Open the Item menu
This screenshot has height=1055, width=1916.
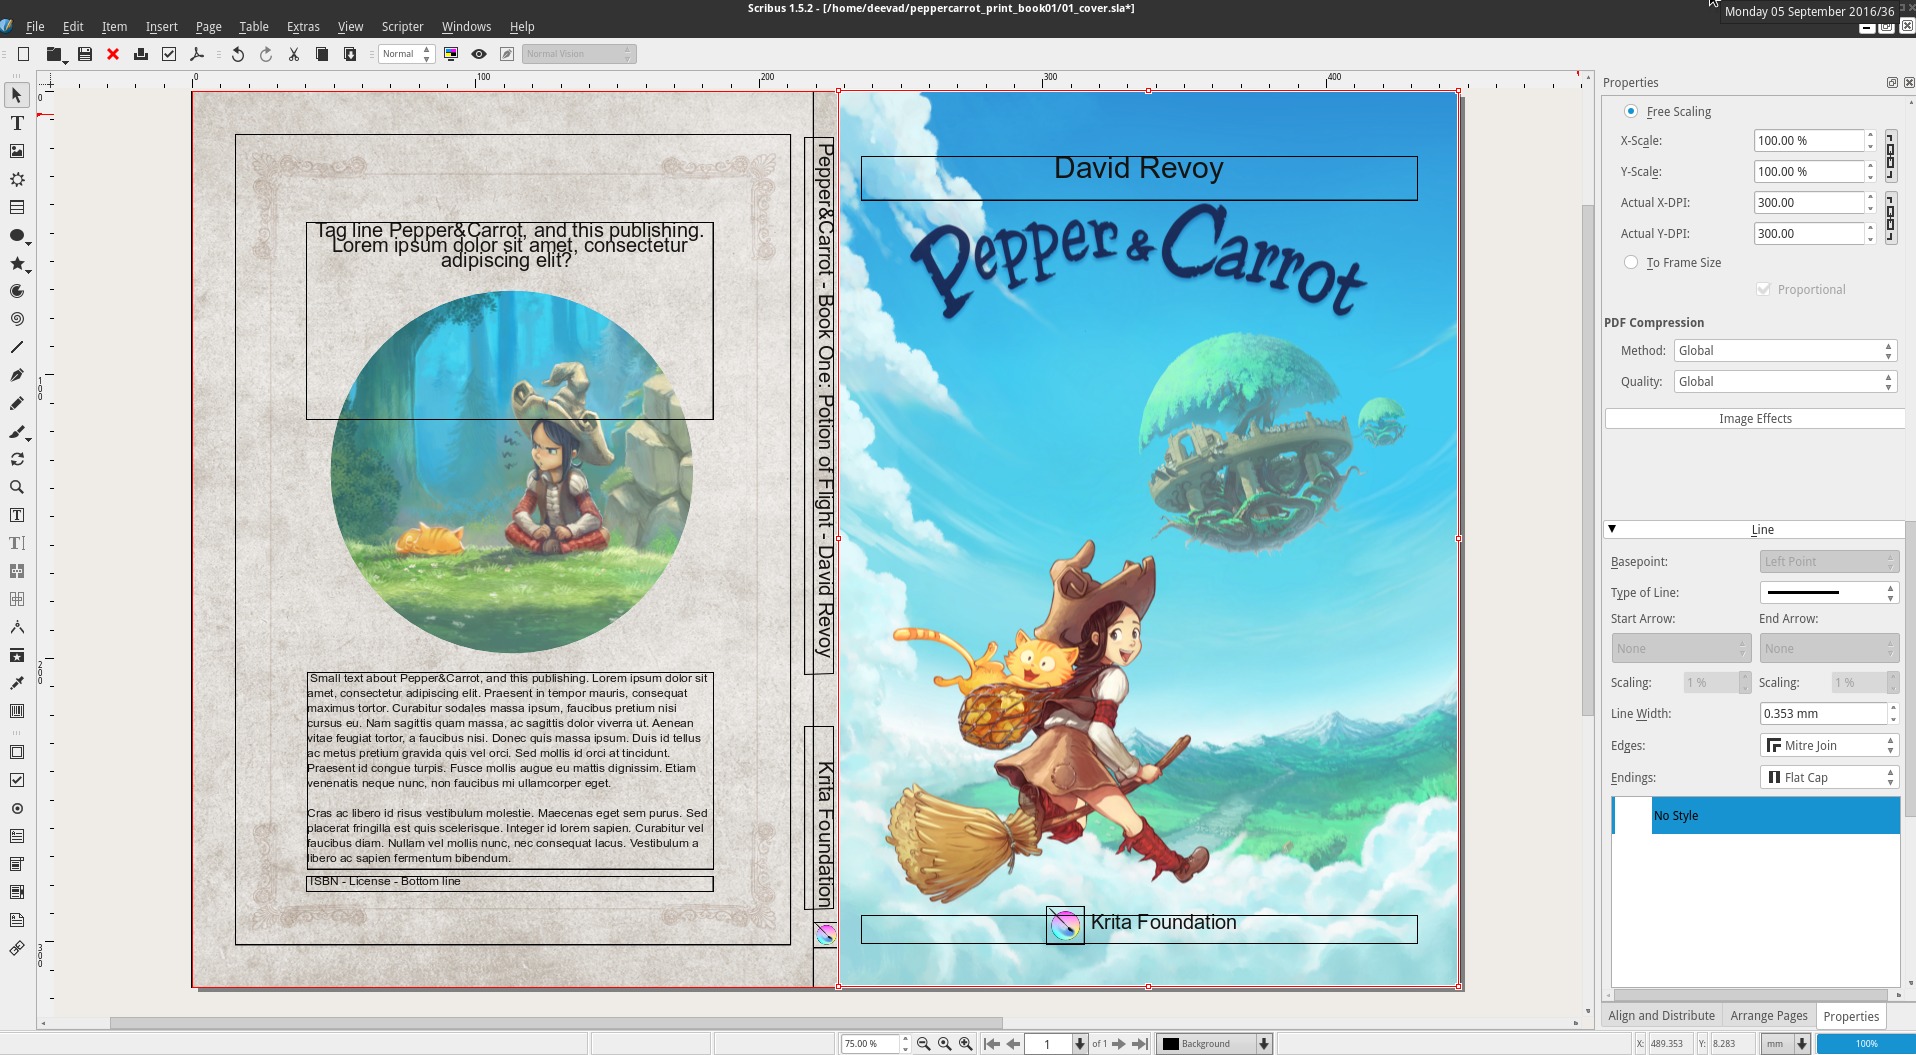[x=114, y=26]
